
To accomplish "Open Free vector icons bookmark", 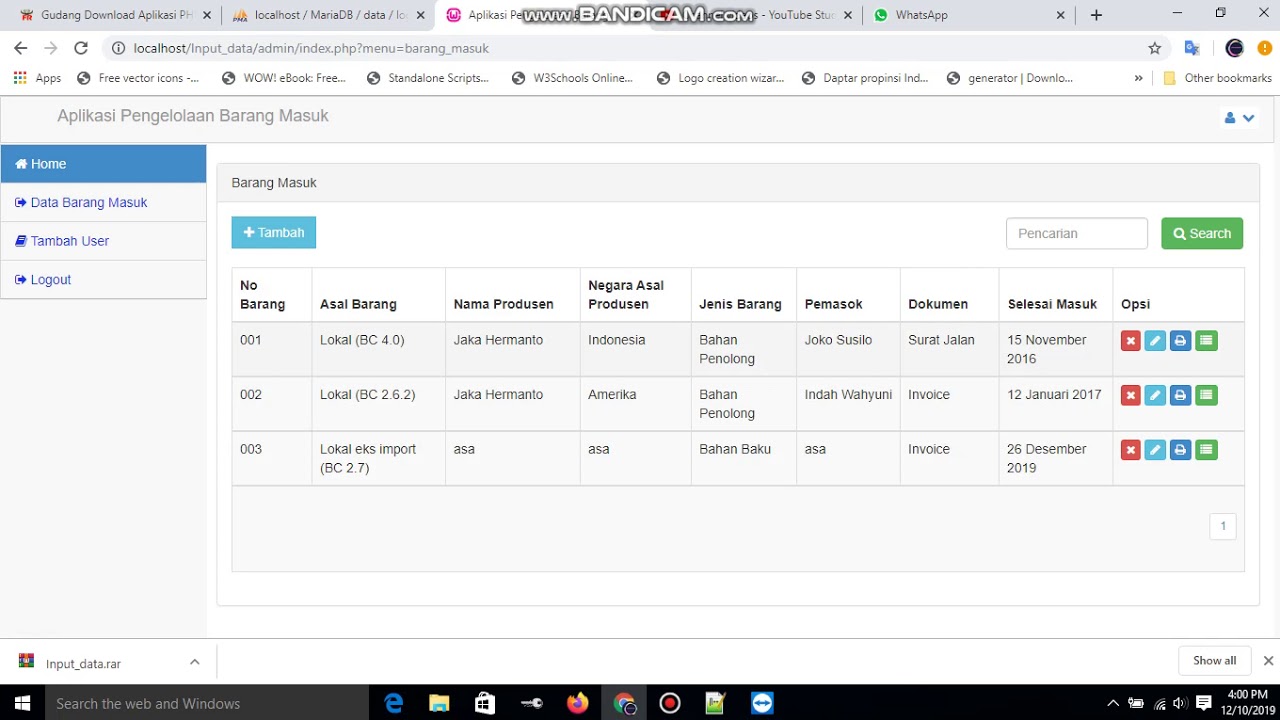I will click(138, 78).
